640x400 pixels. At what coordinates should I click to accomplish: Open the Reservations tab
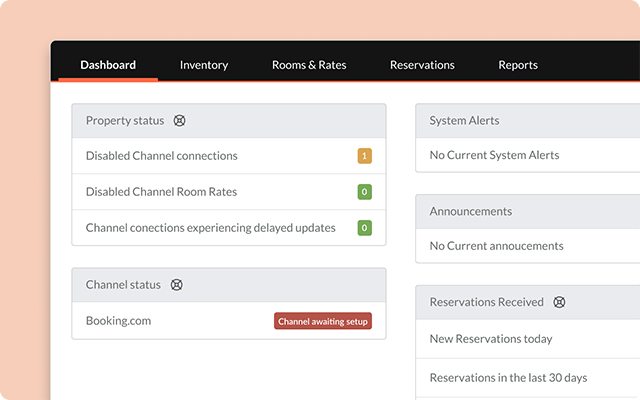coord(422,65)
